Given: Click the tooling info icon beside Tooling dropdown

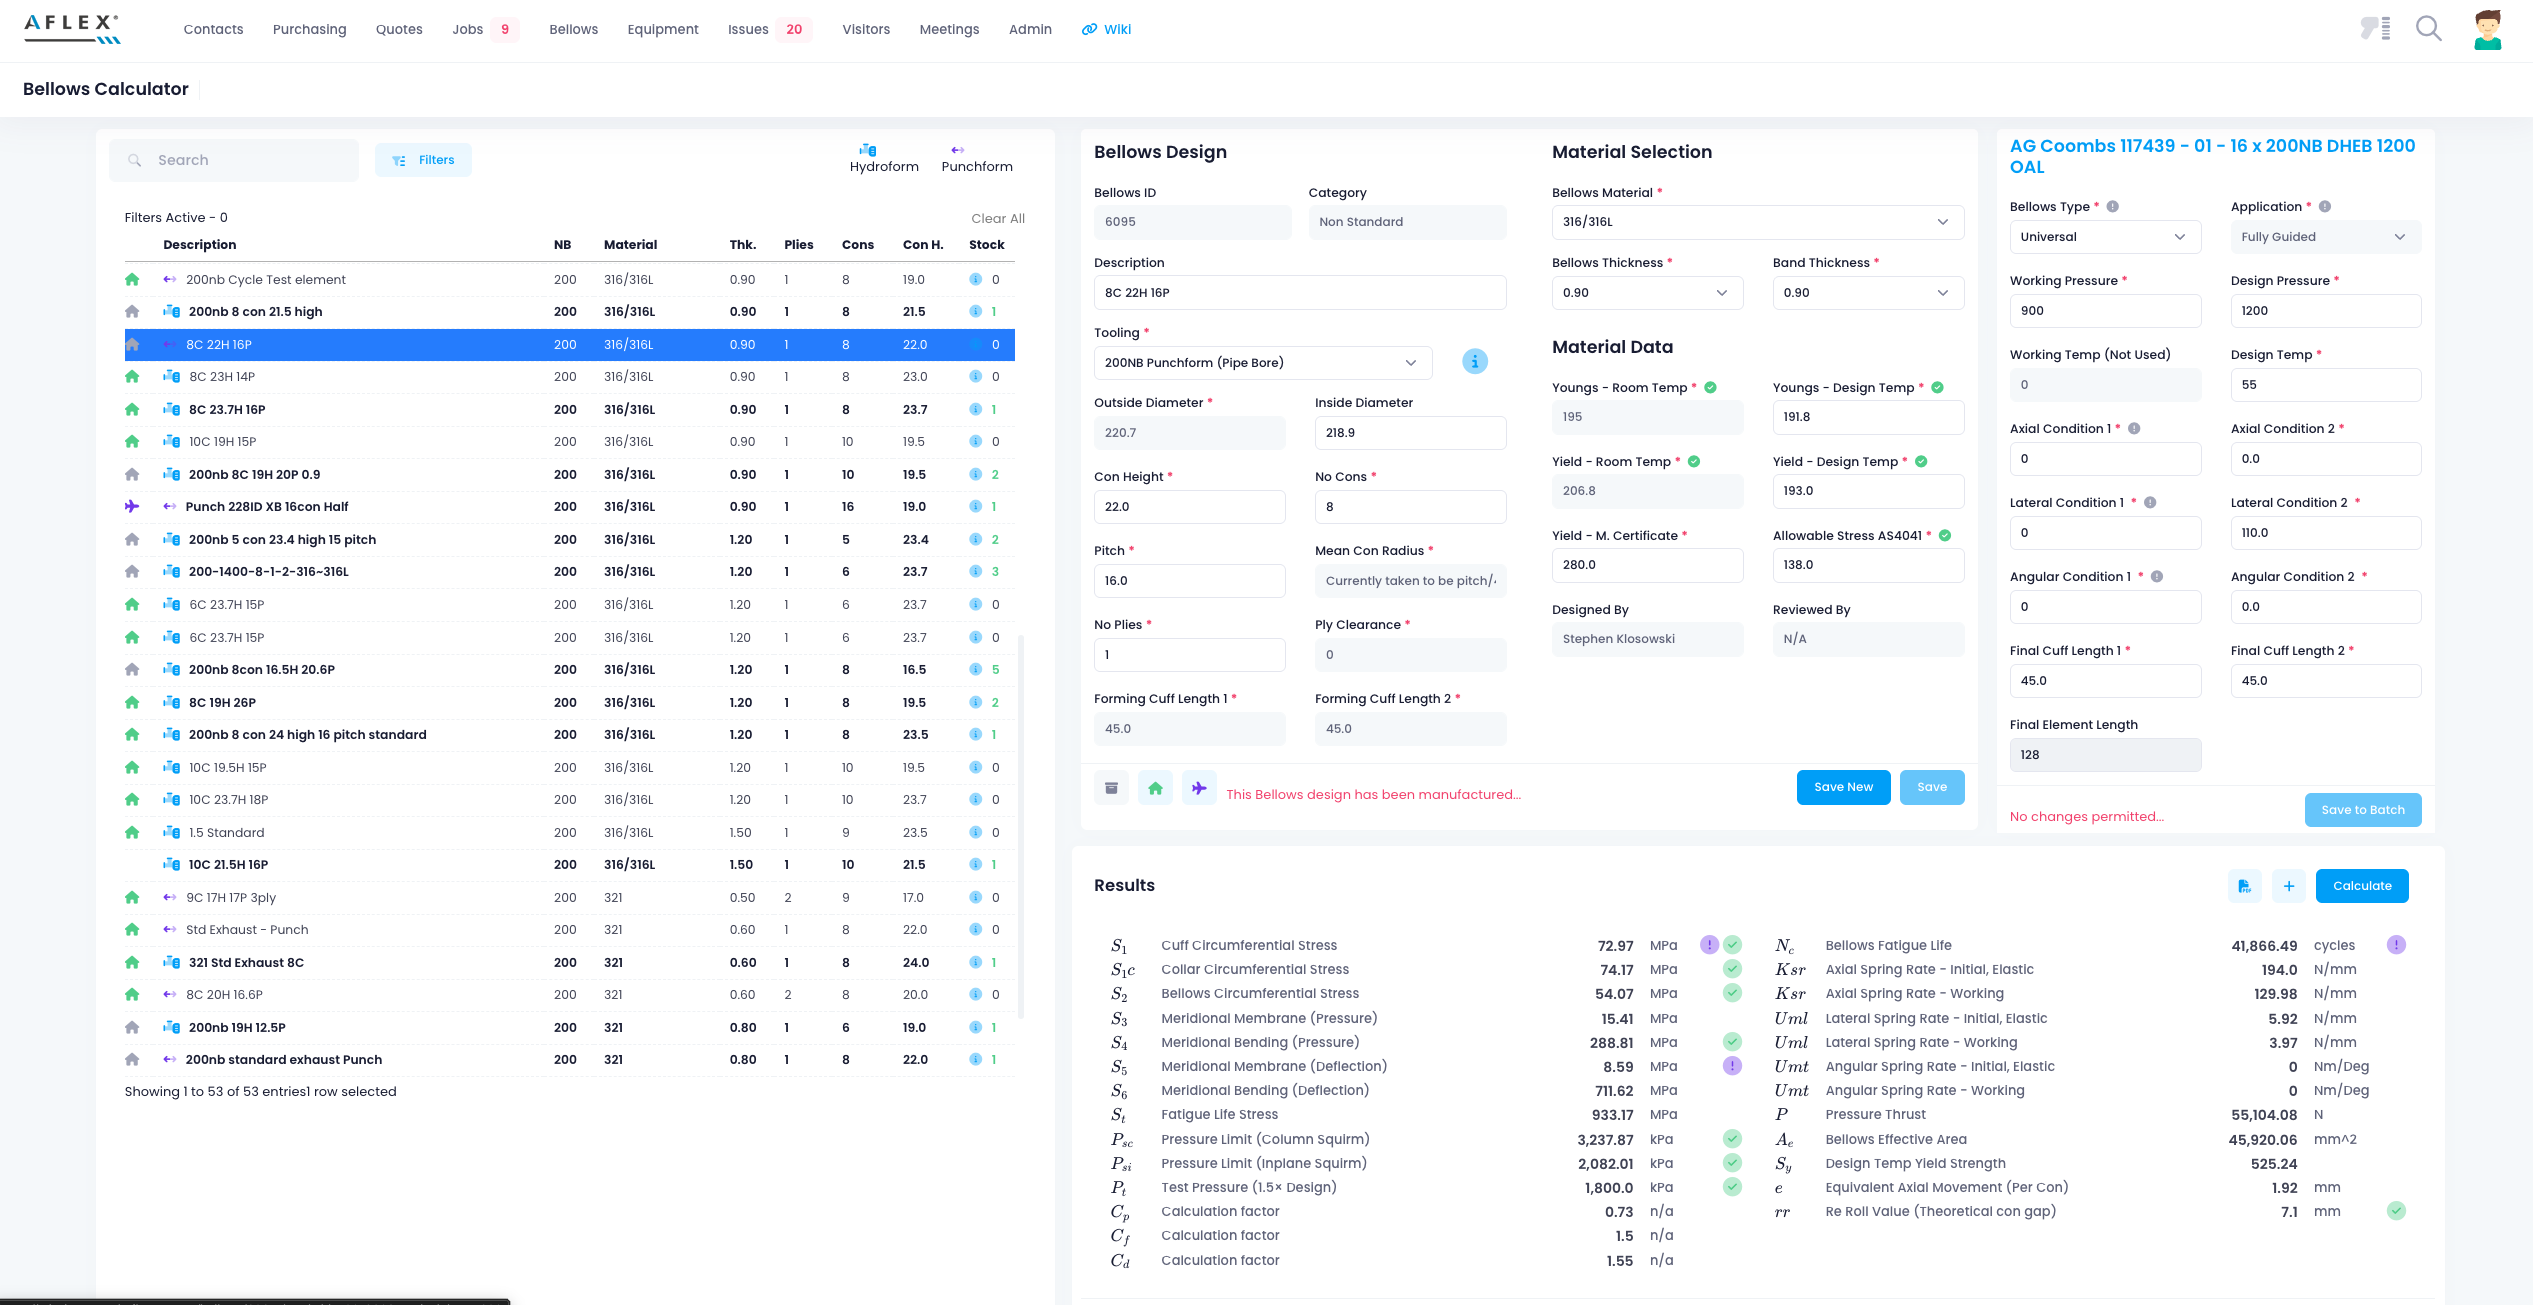Looking at the screenshot, I should click(x=1475, y=362).
